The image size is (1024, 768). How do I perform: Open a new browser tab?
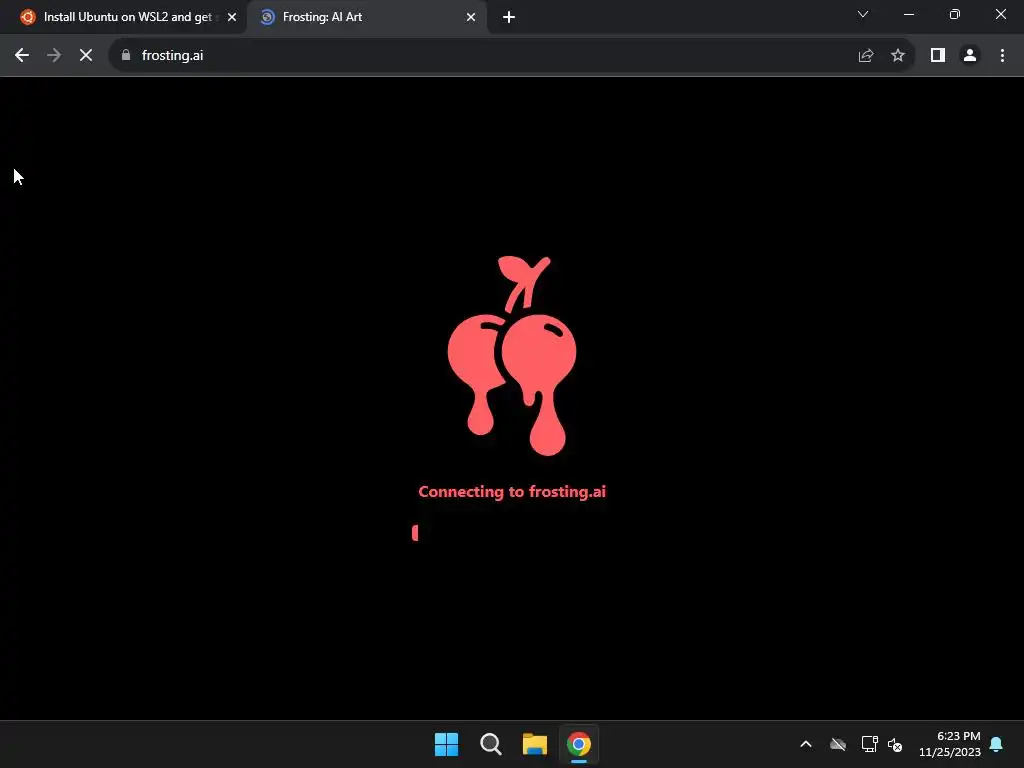coord(509,17)
